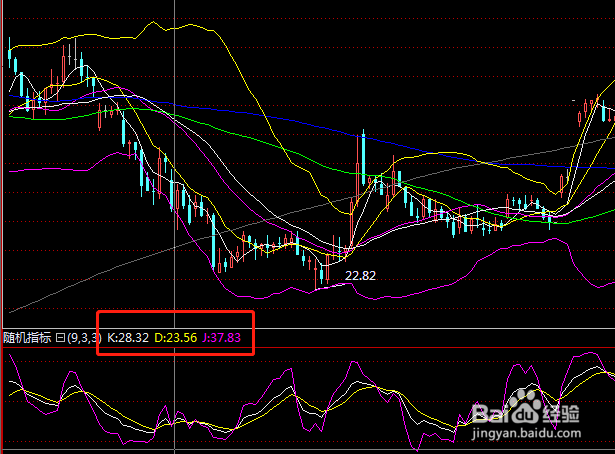
Task: Click the 随机指标 indicator label
Action: click(27, 338)
